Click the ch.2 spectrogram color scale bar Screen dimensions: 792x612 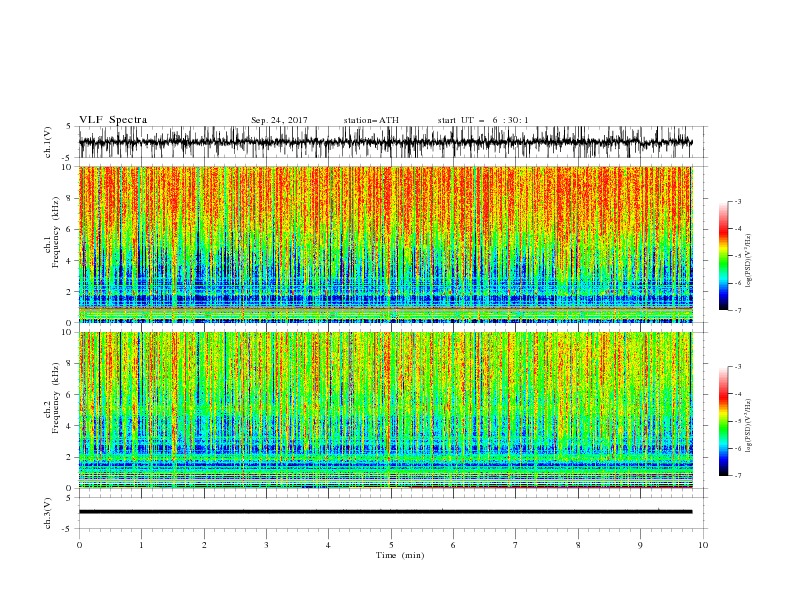click(x=723, y=421)
